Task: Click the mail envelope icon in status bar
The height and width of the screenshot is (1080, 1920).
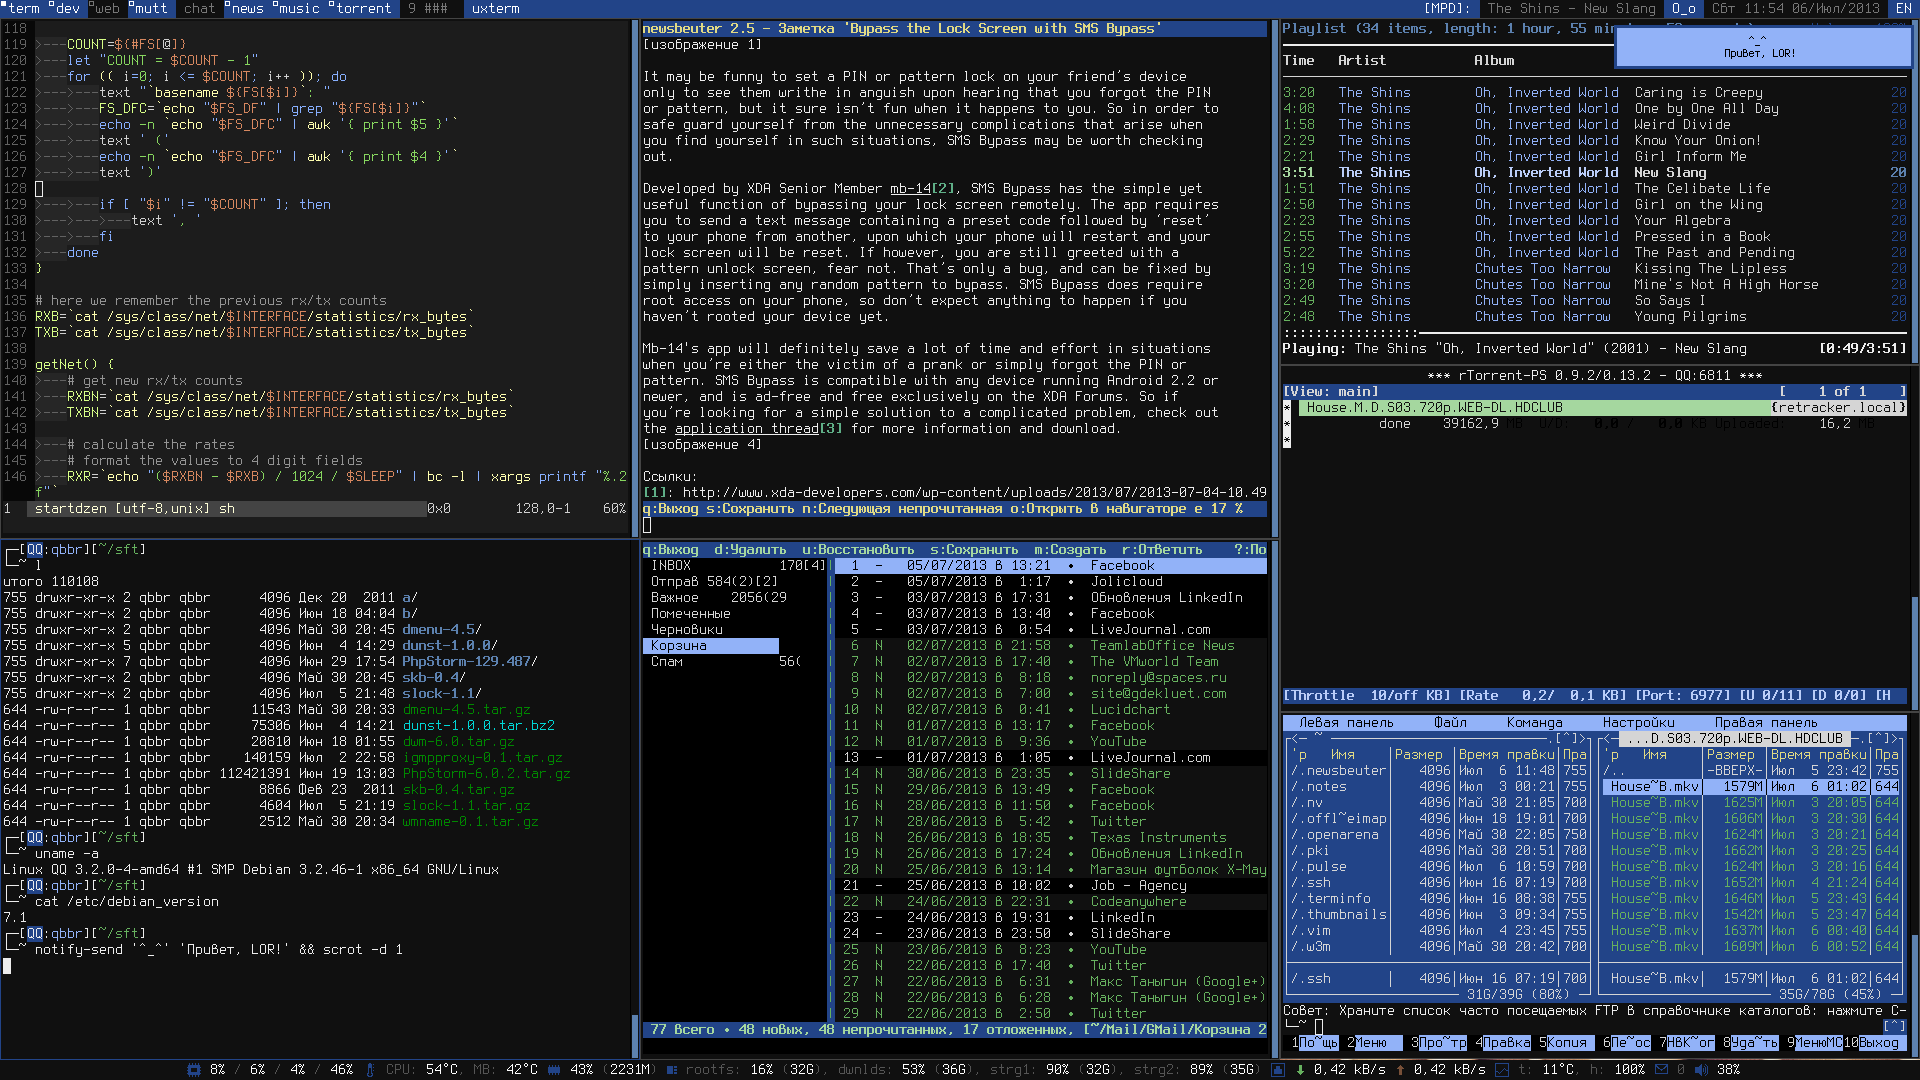Action: 1661,1069
